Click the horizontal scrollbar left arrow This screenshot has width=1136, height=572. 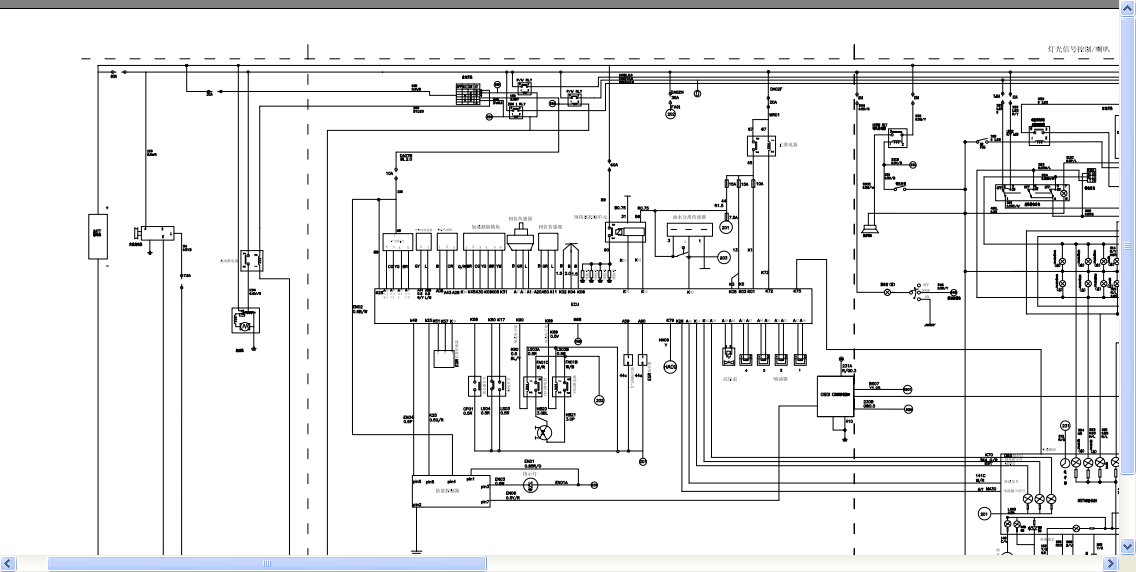[x=8, y=564]
